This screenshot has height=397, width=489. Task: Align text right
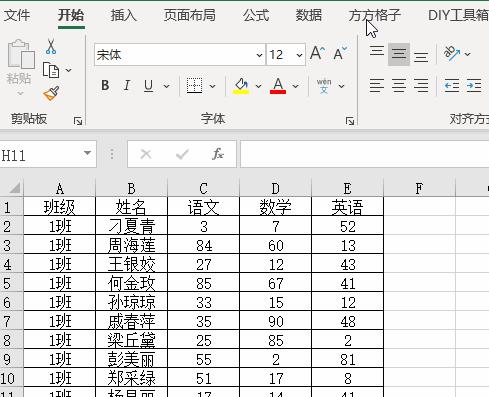tap(421, 86)
